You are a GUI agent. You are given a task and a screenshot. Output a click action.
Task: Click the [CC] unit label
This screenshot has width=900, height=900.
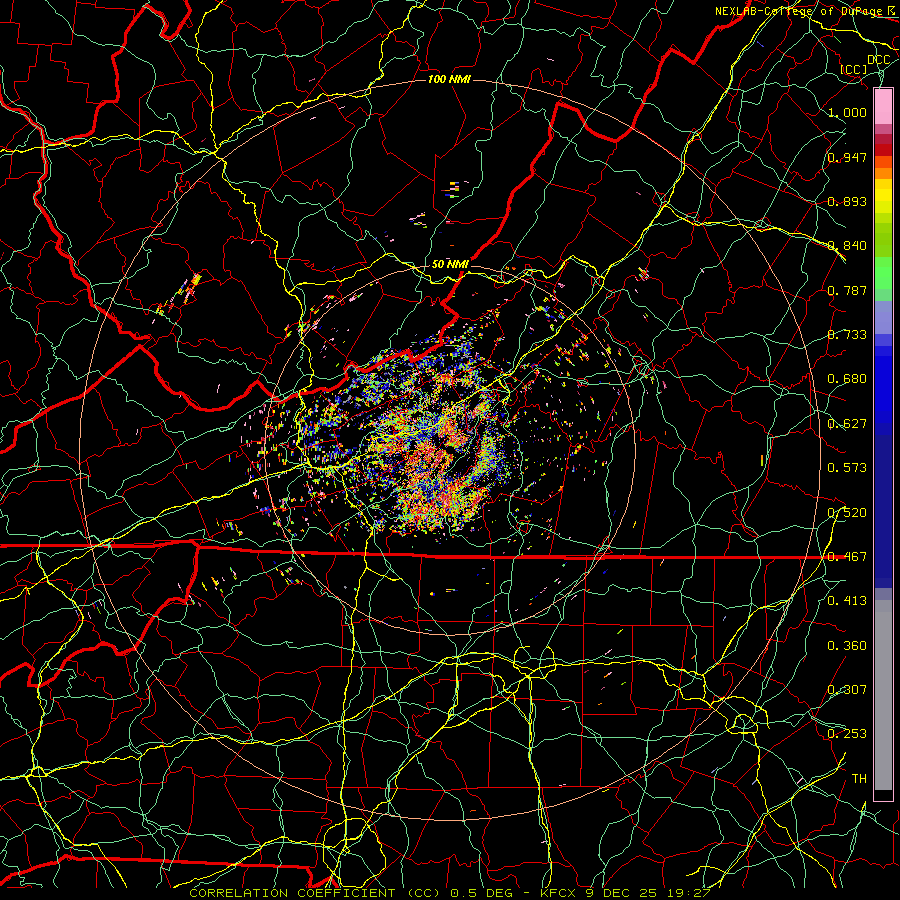854,69
